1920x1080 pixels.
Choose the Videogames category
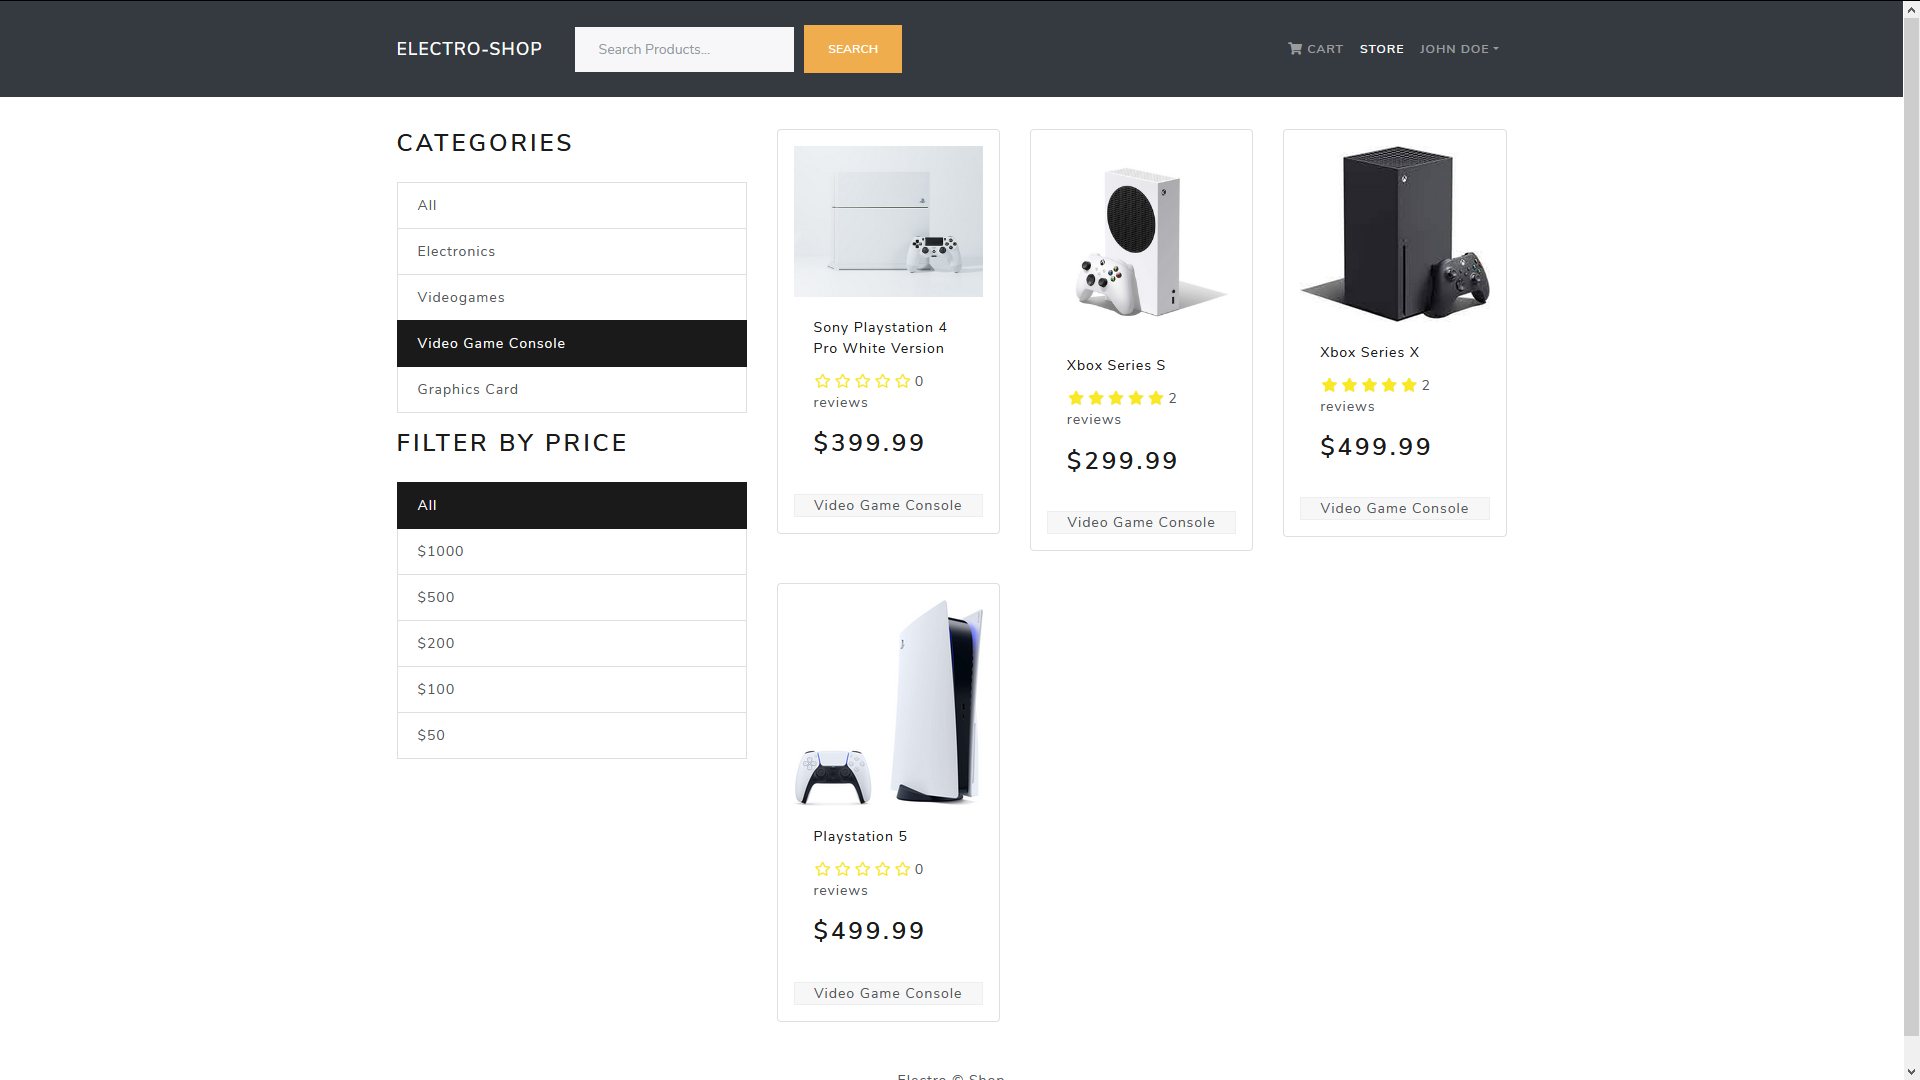[x=572, y=297]
